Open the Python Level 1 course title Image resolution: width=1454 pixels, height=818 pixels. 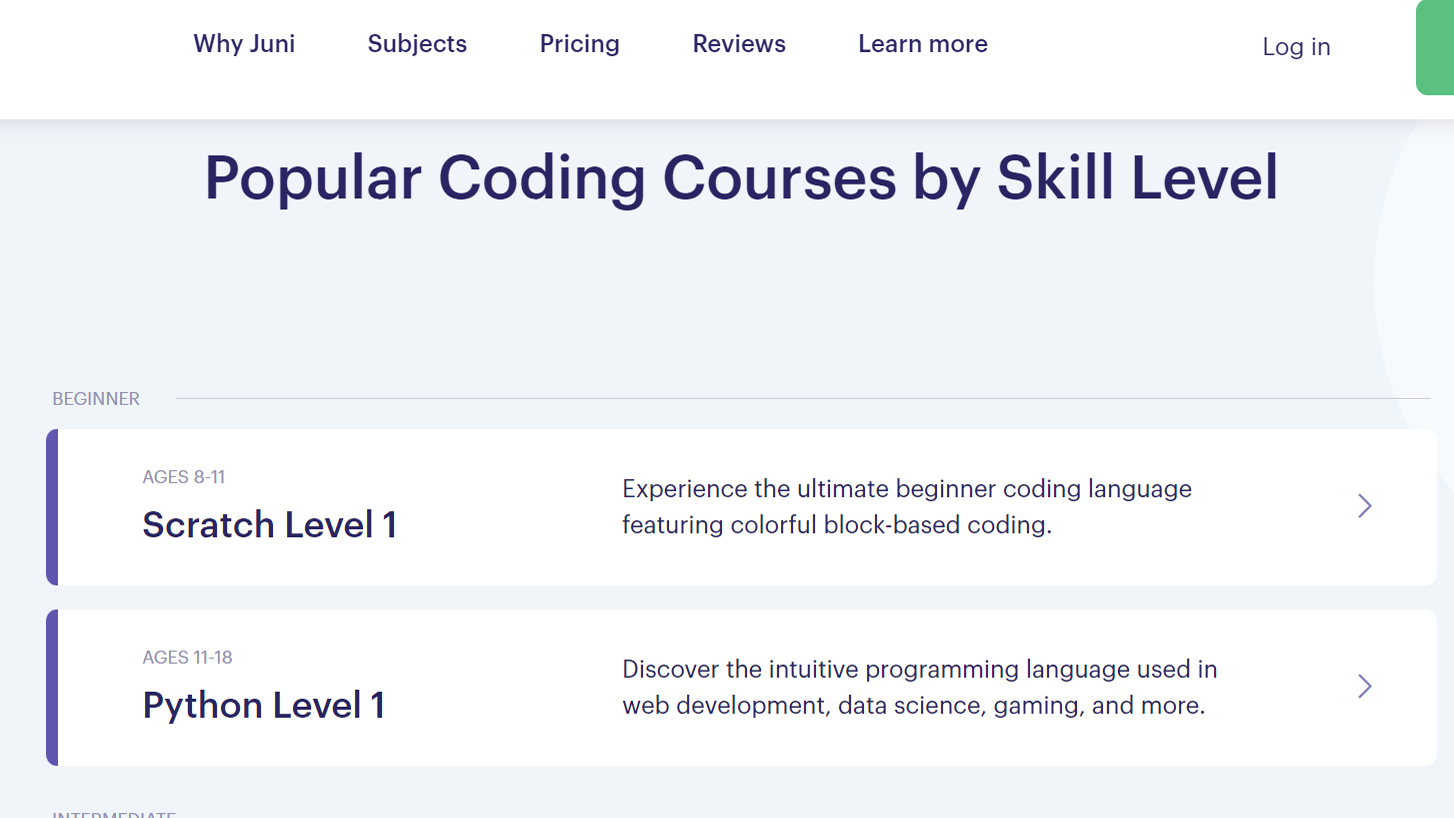click(x=263, y=705)
